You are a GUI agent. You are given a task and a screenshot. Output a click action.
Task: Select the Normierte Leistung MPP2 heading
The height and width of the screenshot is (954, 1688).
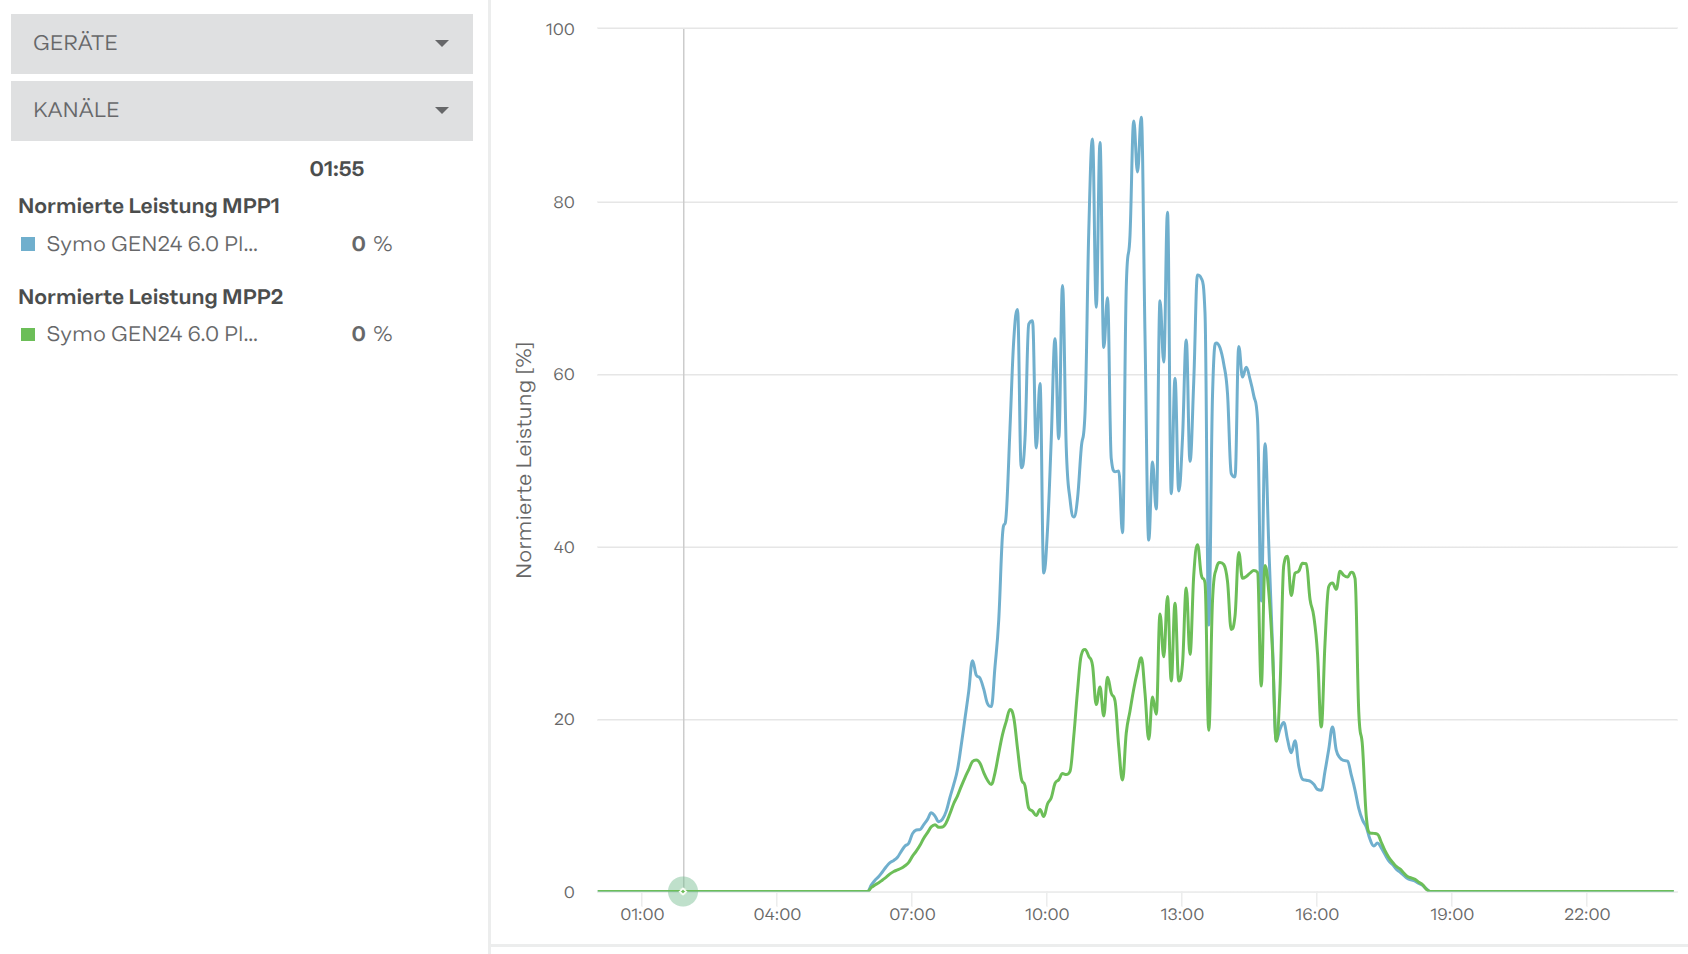pos(151,297)
